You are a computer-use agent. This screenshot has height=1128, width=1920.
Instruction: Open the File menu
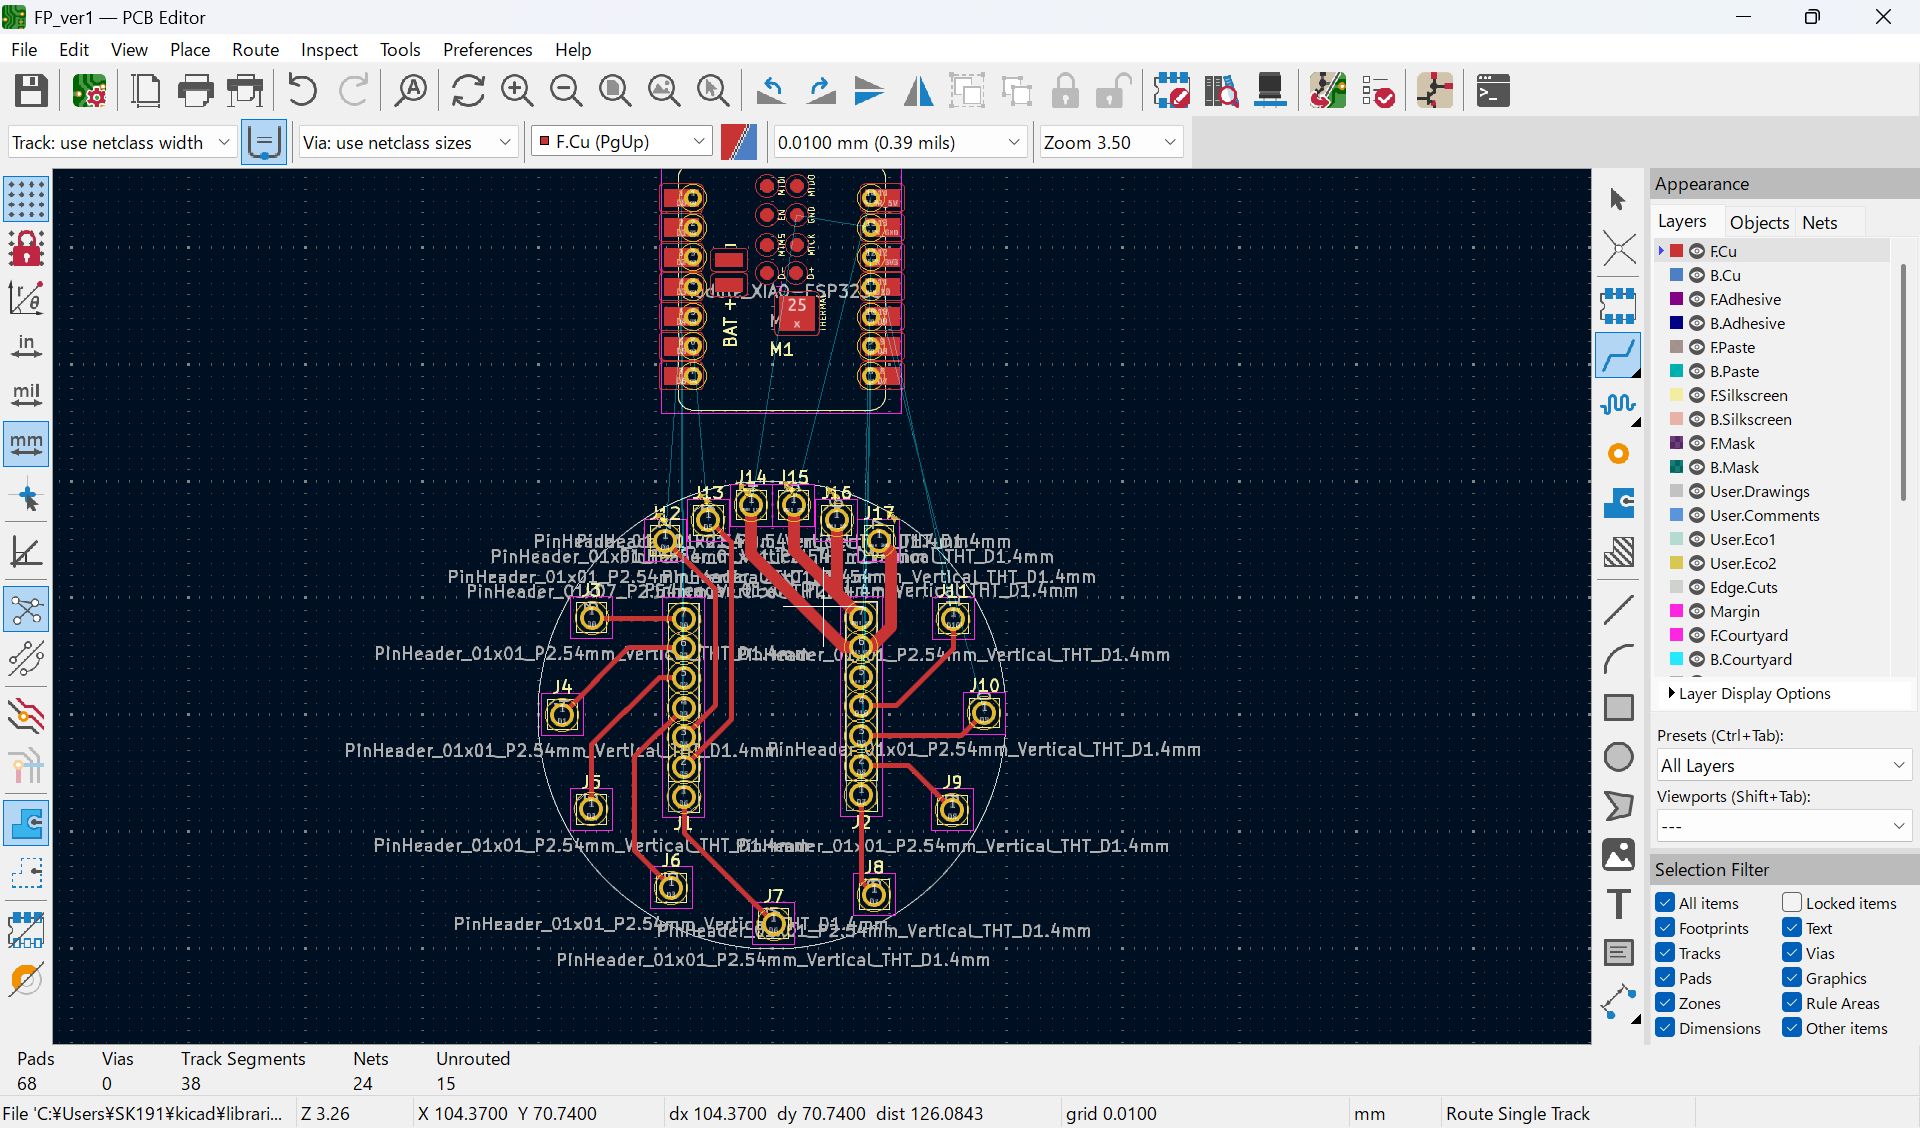point(24,49)
